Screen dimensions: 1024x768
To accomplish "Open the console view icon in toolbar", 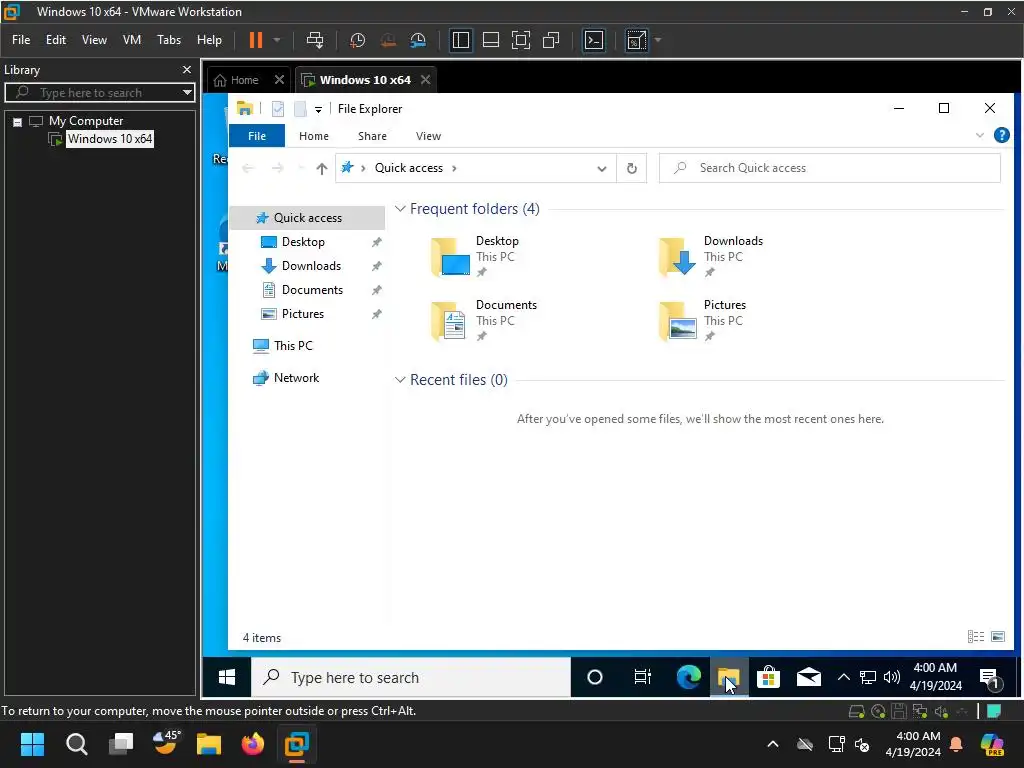I will coord(594,40).
